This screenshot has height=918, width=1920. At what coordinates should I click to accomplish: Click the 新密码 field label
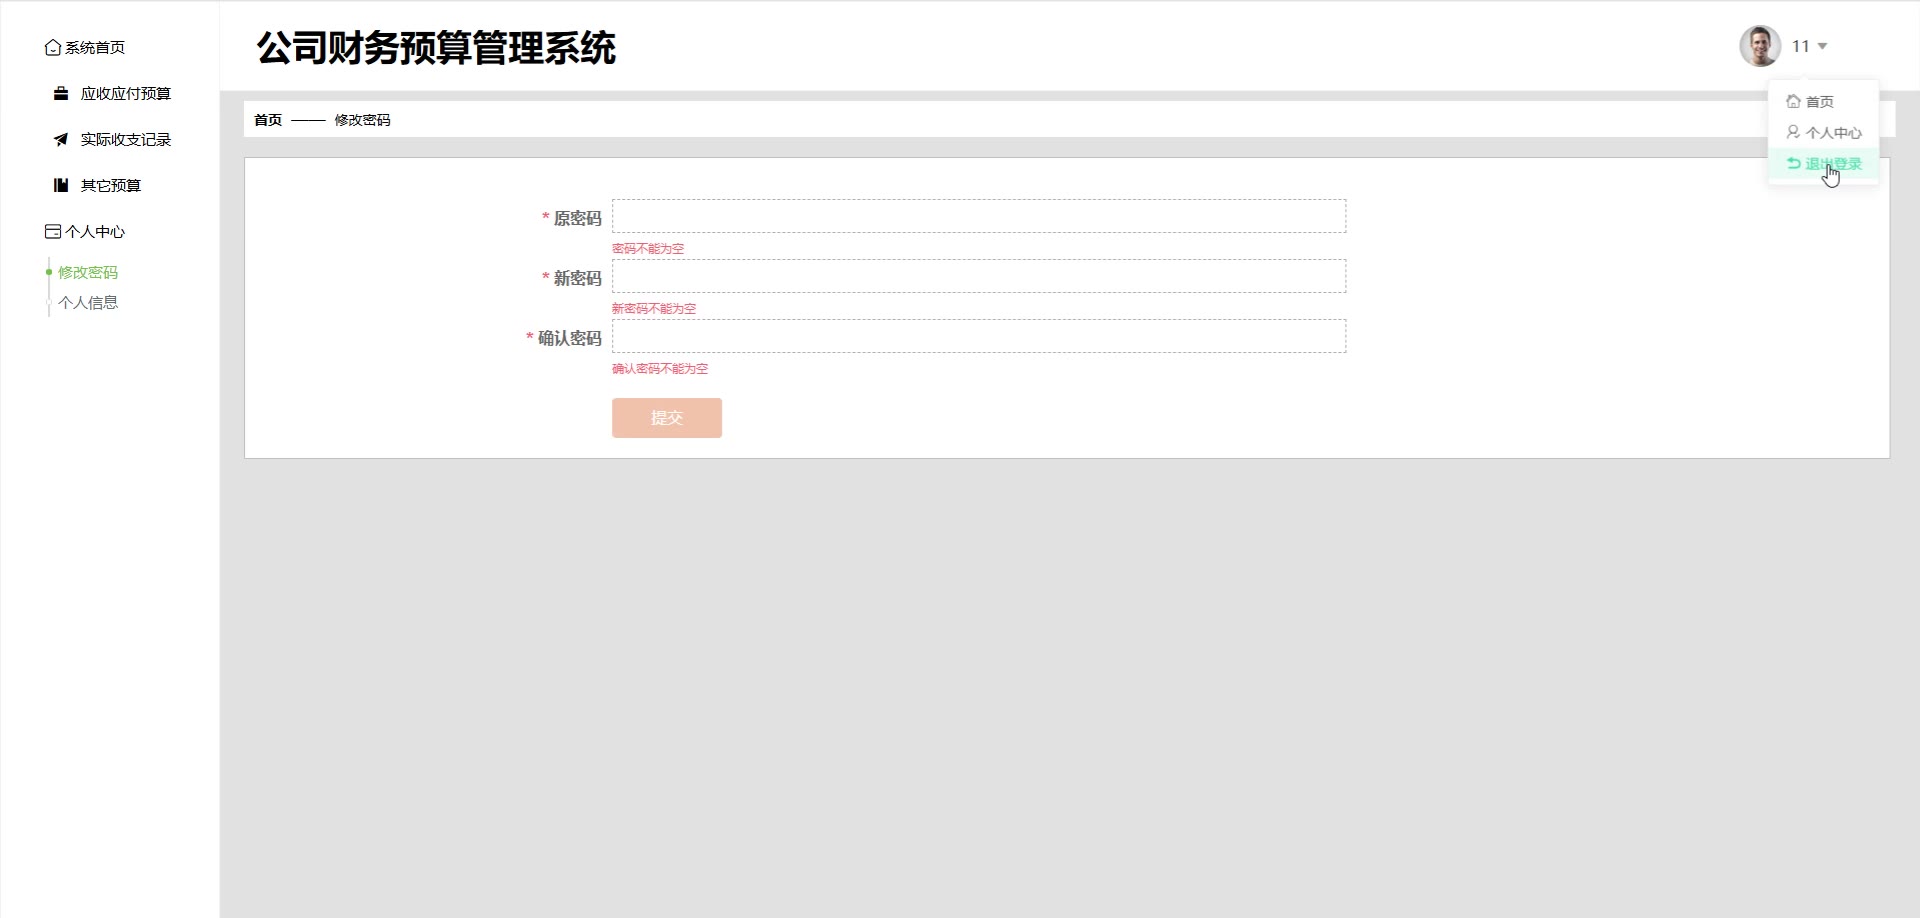tap(578, 278)
